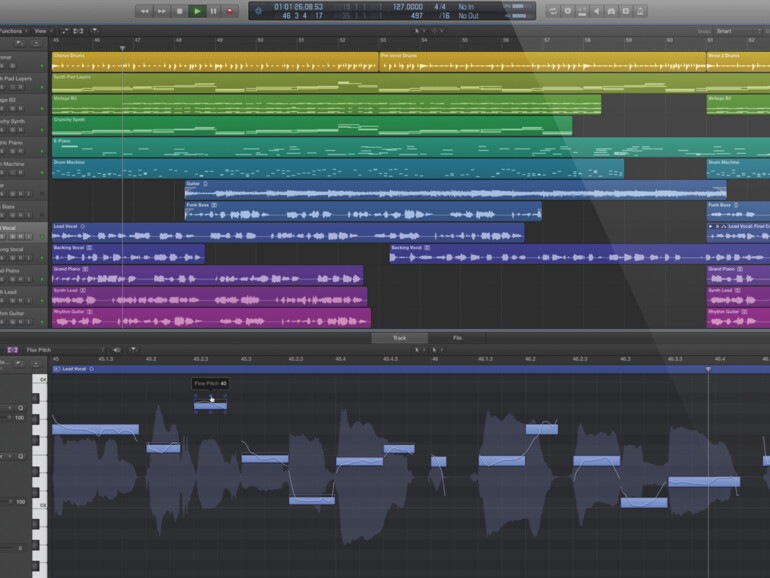
Task: Record-enable the Vintage B3 track
Action: (x=20, y=109)
